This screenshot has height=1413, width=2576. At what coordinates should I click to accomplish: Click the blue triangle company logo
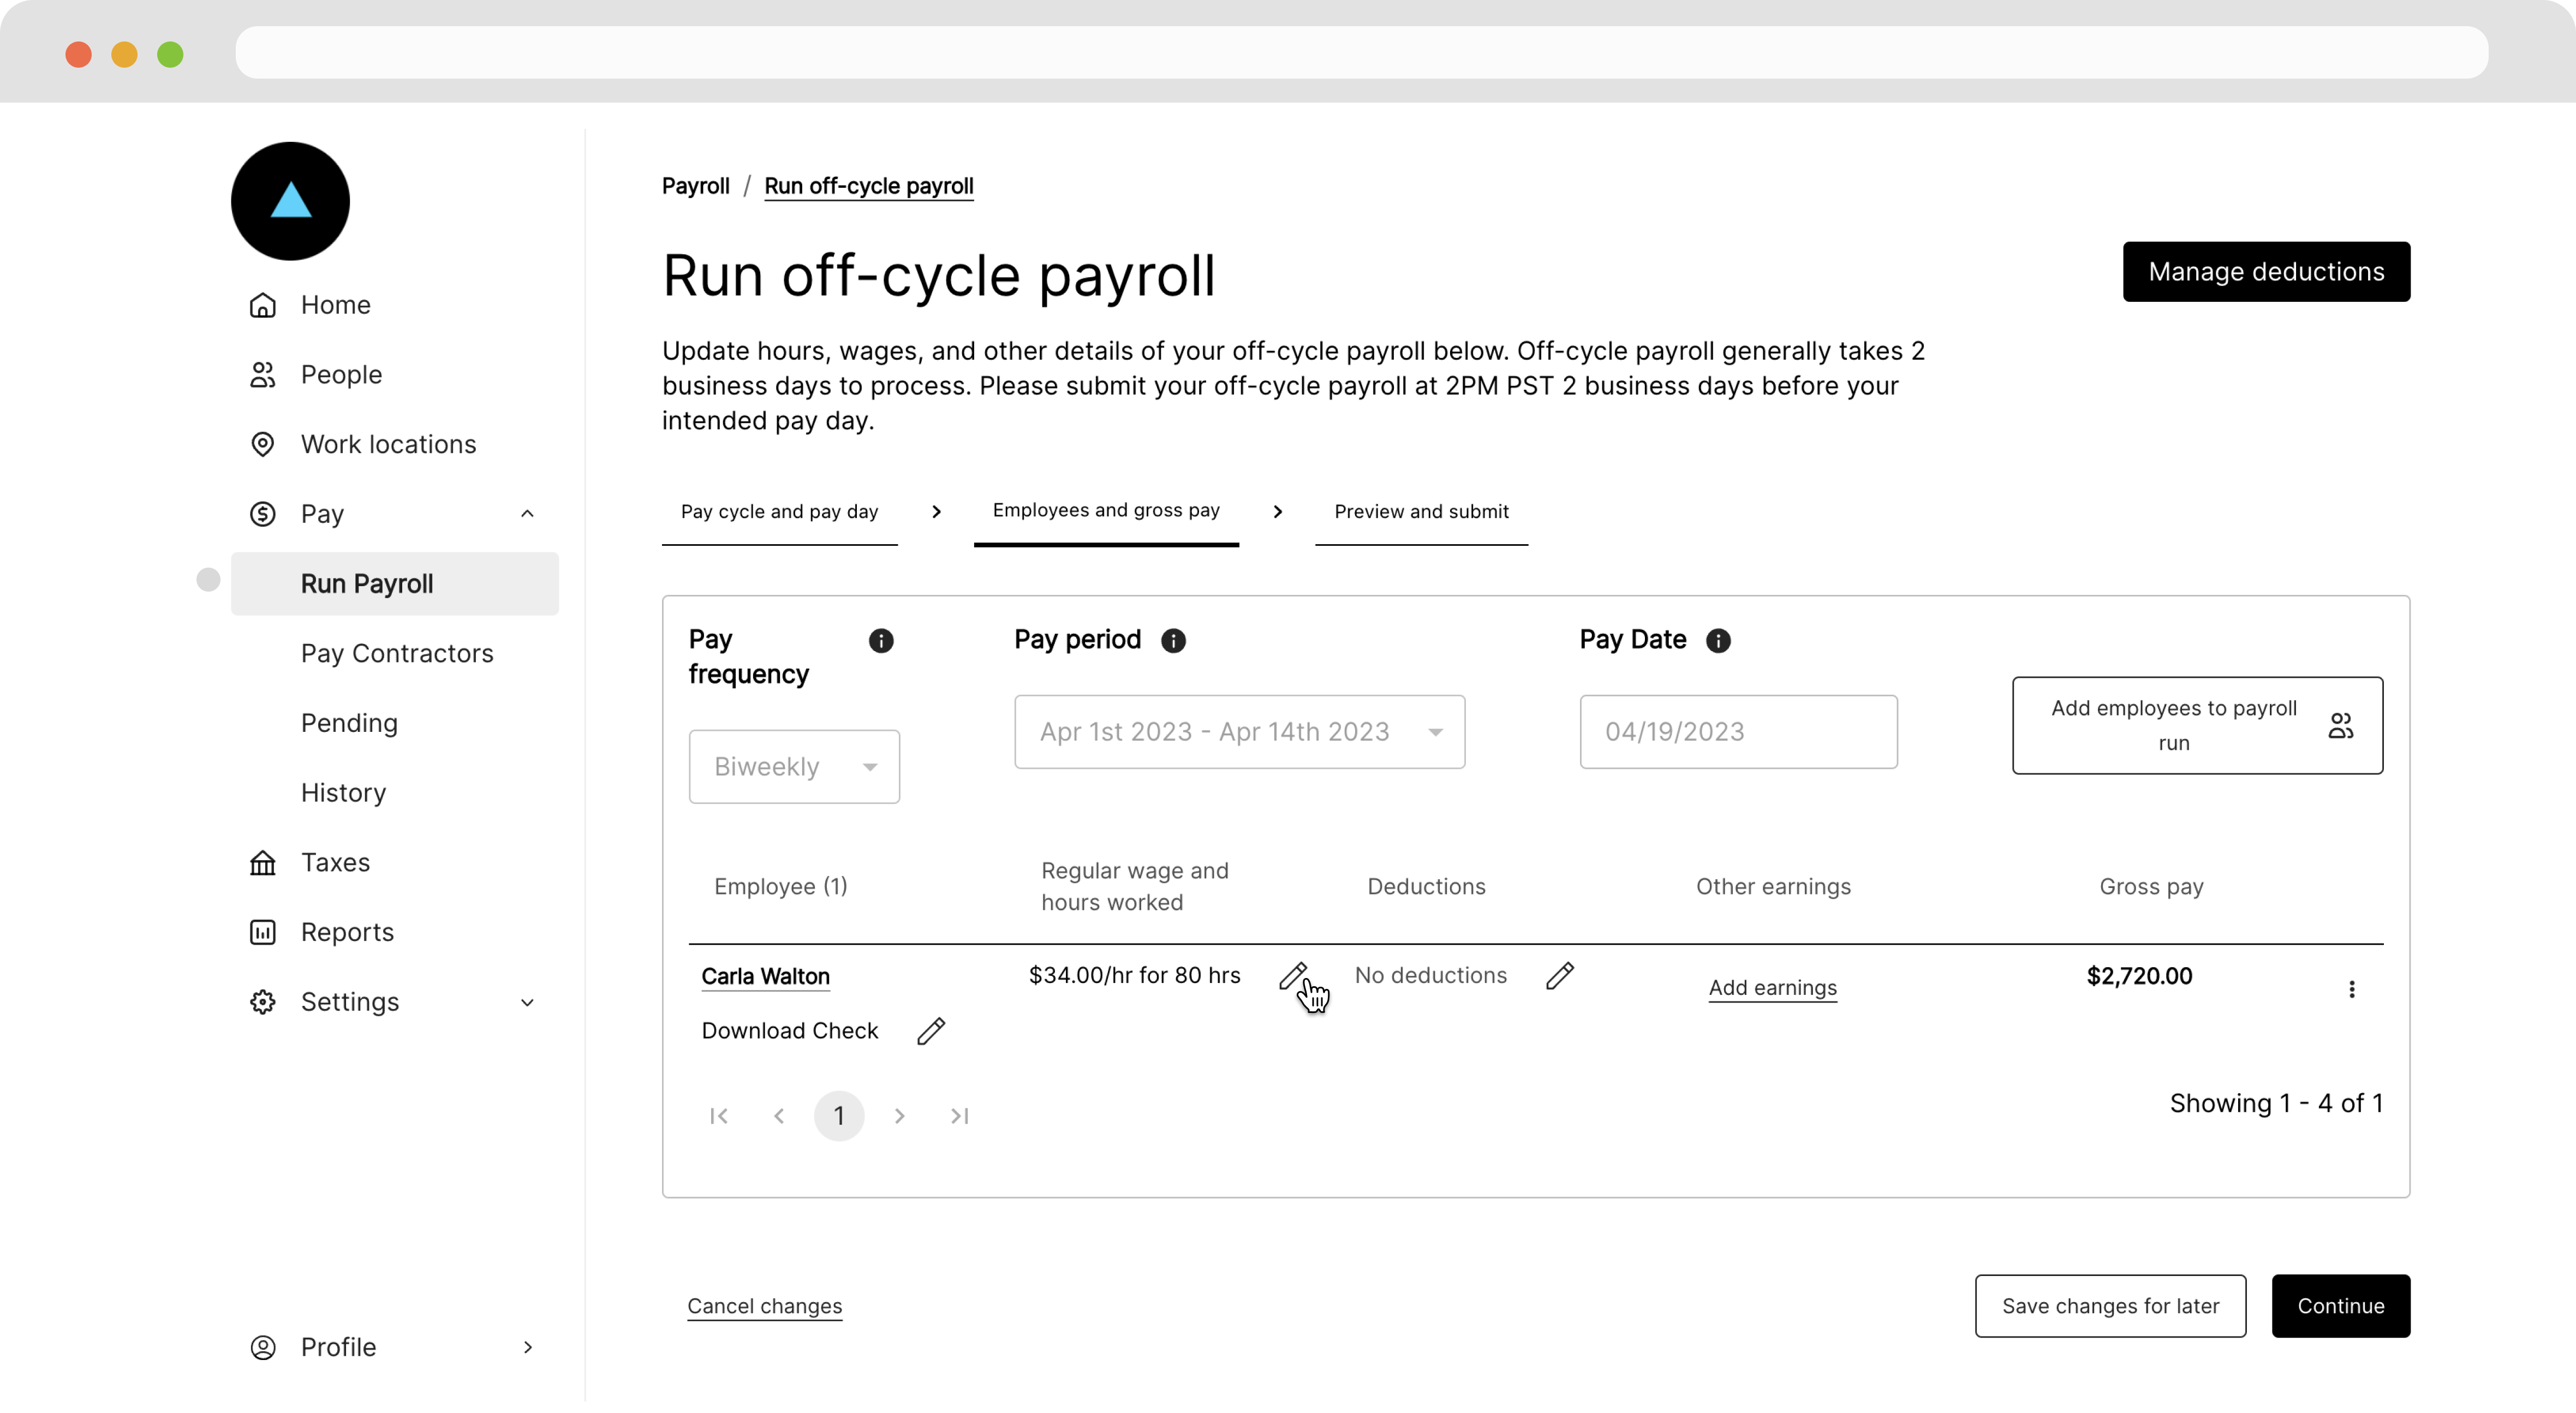click(290, 200)
